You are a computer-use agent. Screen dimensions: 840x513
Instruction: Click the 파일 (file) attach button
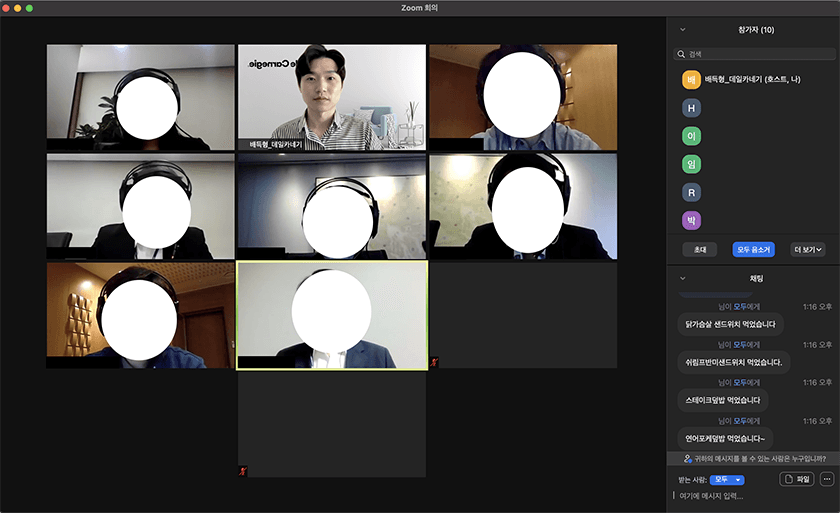tap(797, 479)
